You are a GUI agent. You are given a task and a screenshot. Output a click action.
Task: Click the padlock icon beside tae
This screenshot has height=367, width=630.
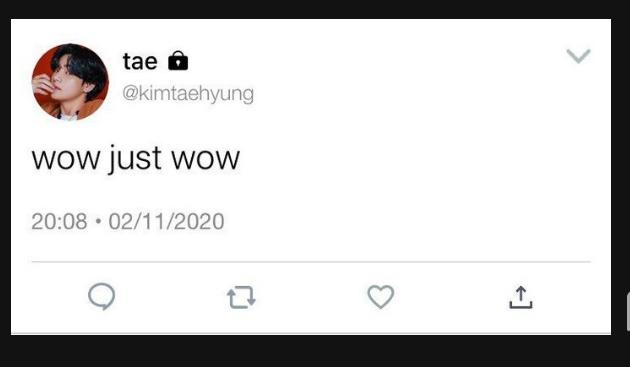(178, 61)
